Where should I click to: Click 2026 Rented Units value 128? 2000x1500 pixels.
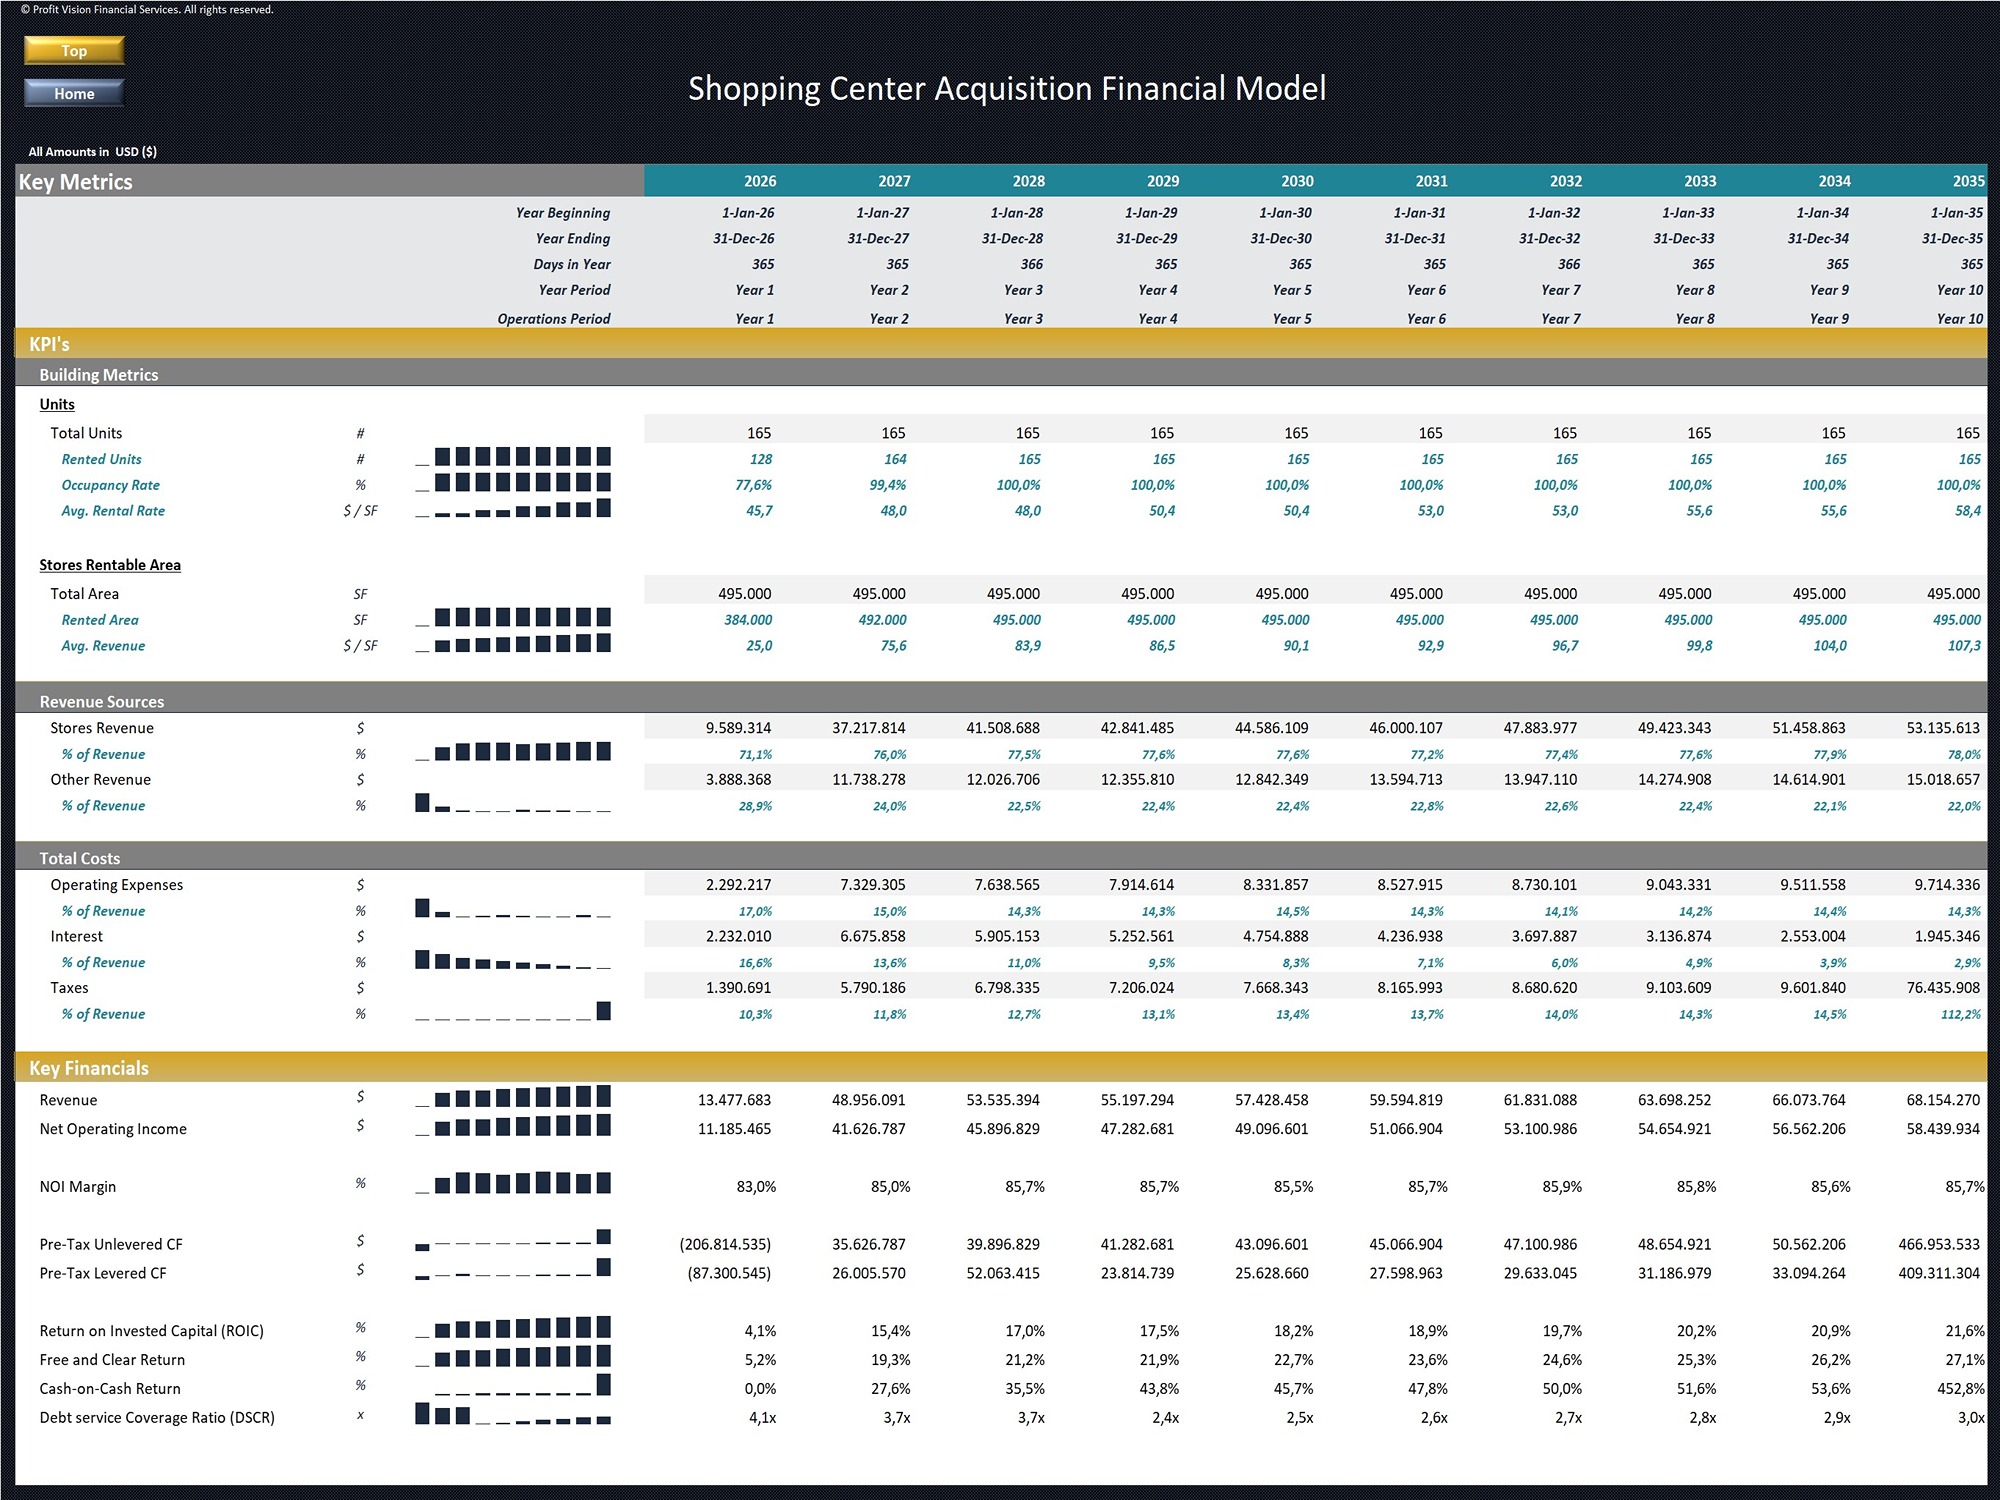(x=761, y=459)
